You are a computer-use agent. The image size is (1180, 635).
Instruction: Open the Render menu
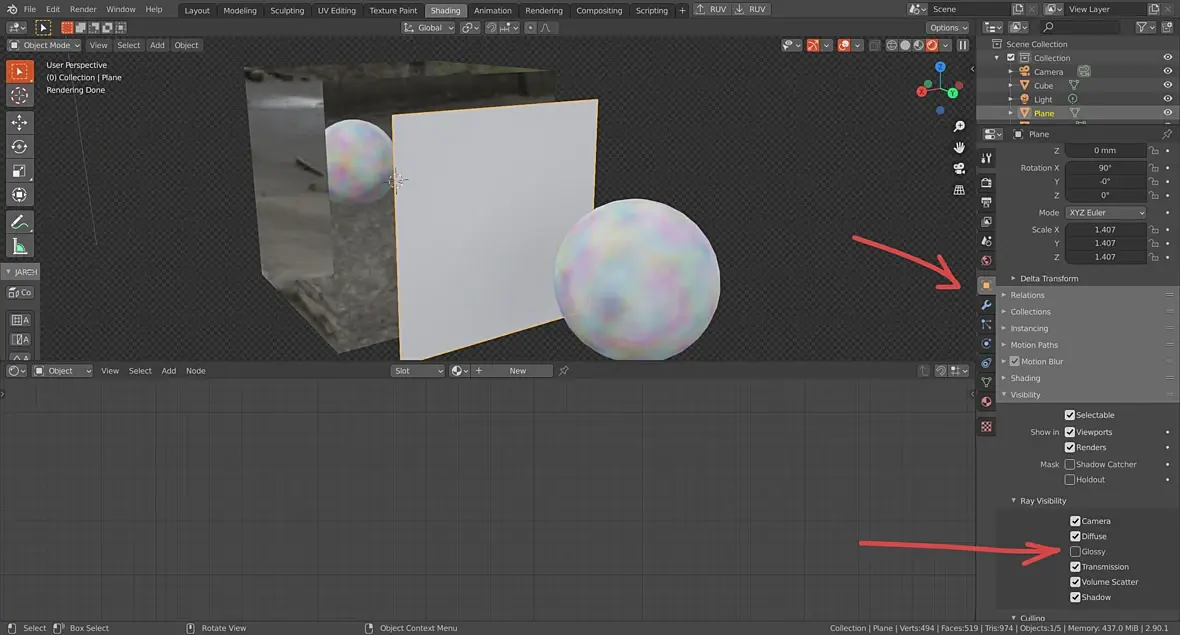[83, 9]
